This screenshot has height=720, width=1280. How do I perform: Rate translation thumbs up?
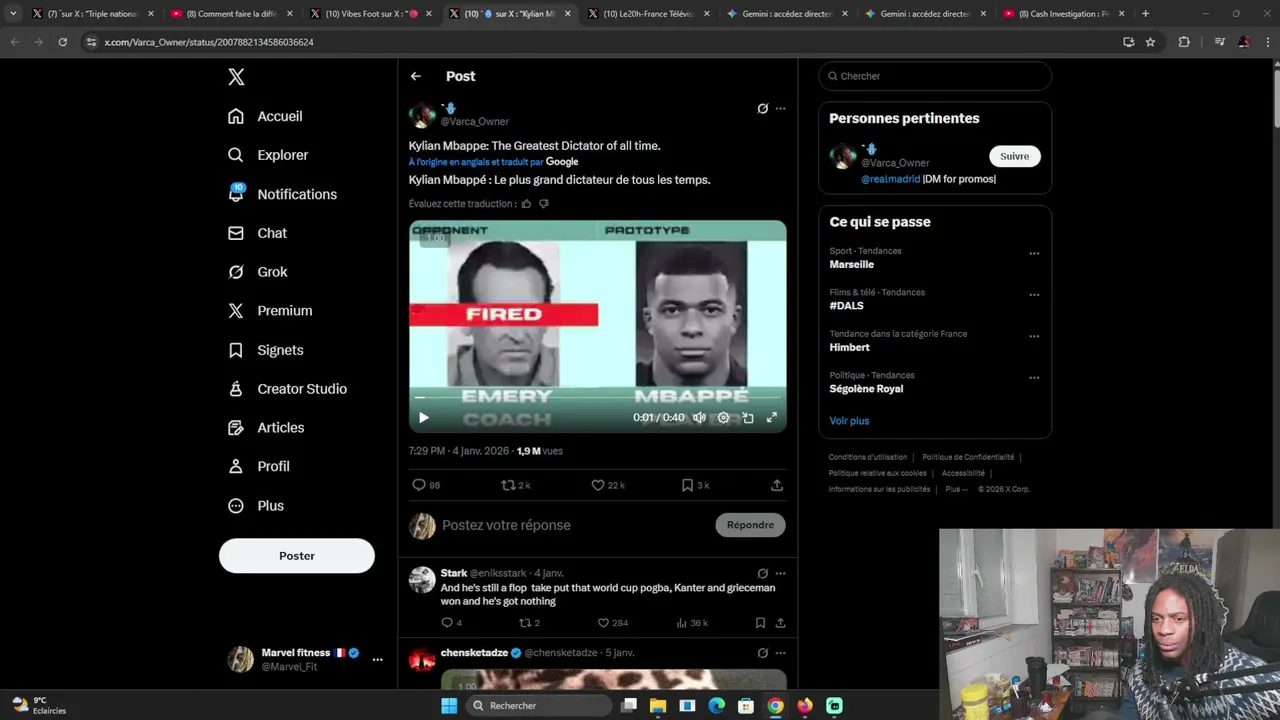click(x=526, y=204)
